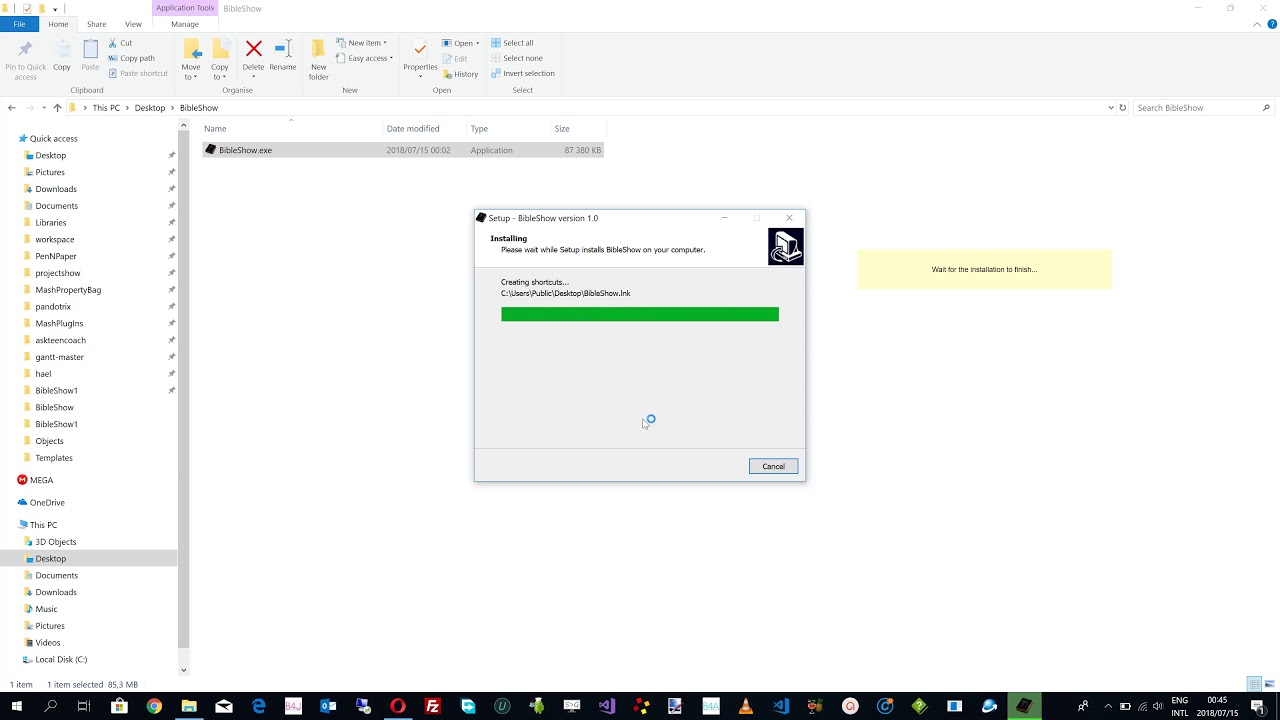The width and height of the screenshot is (1280, 720).
Task: Show hidden system tray icons chevron
Action: pos(1107,706)
